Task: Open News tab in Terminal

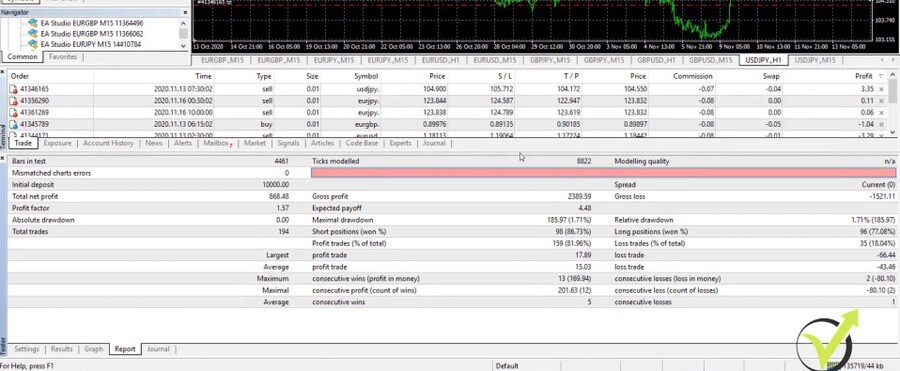Action: pos(154,144)
